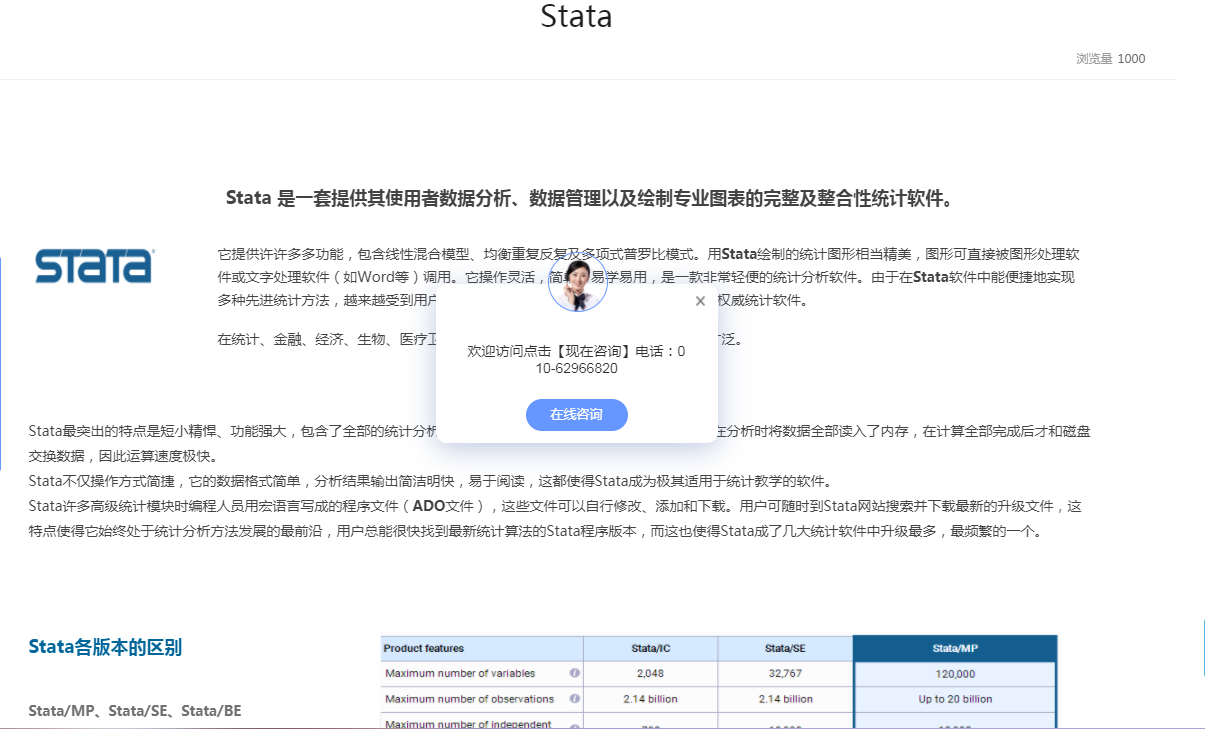
Task: Click 2.14 billion under Stata/IC
Action: tap(650, 699)
